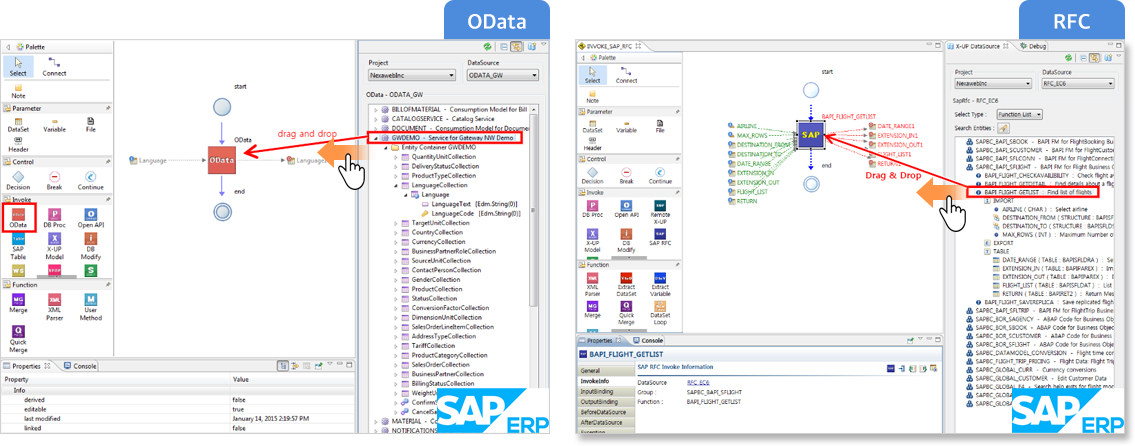Select the INVOKE_SAP_RFC editor tab
The image size is (1135, 446).
(x=607, y=46)
